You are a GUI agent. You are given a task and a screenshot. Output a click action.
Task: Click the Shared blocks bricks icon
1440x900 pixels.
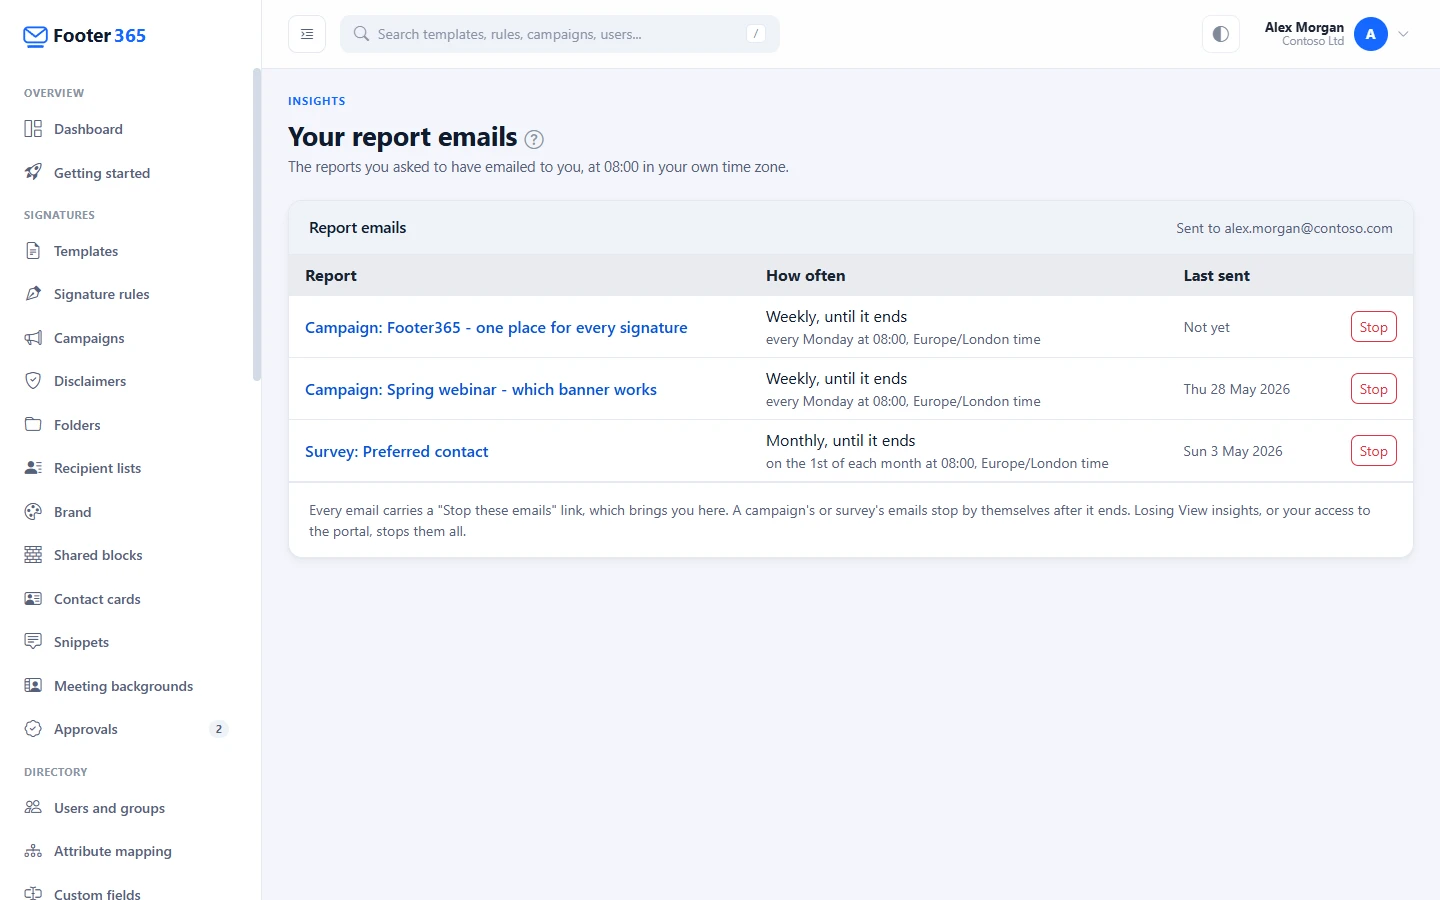pos(33,555)
